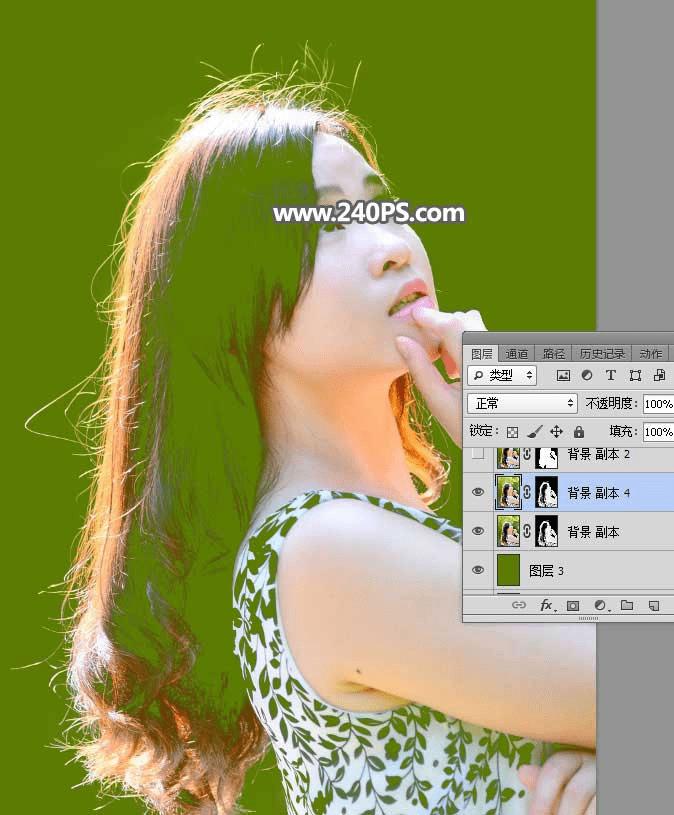Click mask link icon on 背景 副本 2

(527, 454)
